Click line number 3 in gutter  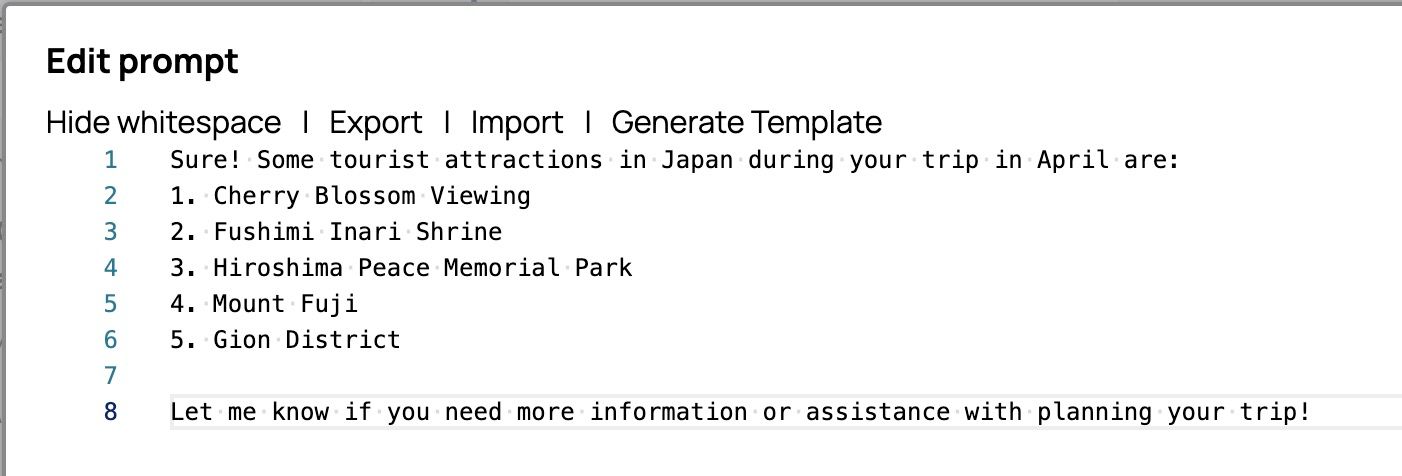tap(110, 232)
